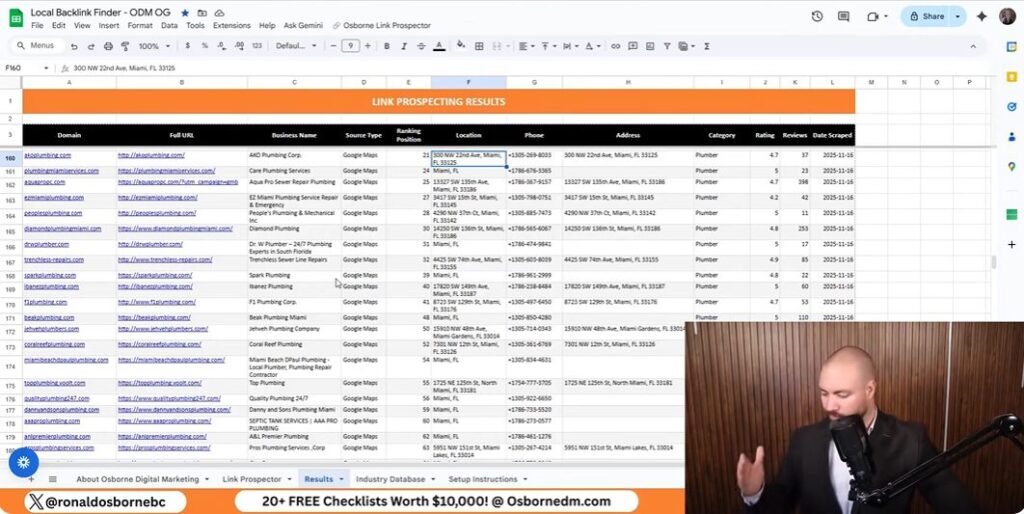Viewport: 1024px width, 514px height.
Task: Open Google Maps side panel icon
Action: [x=1012, y=167]
